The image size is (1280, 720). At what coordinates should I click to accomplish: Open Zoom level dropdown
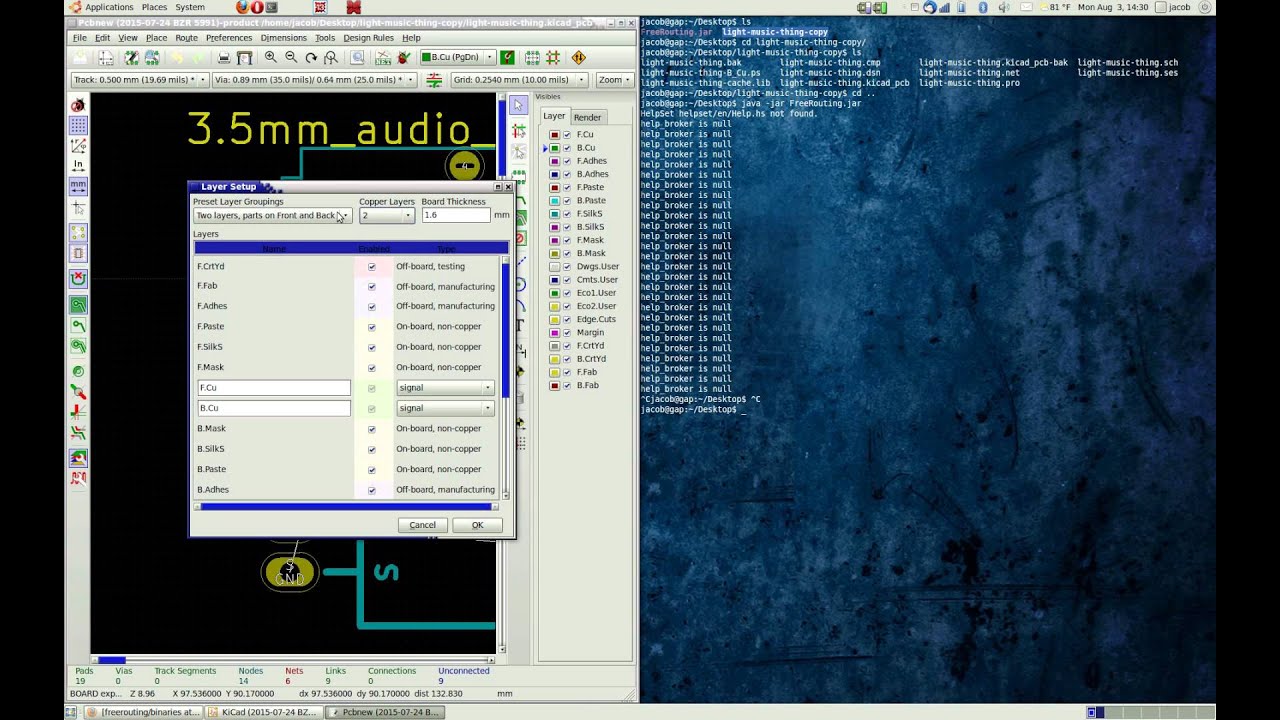click(613, 80)
